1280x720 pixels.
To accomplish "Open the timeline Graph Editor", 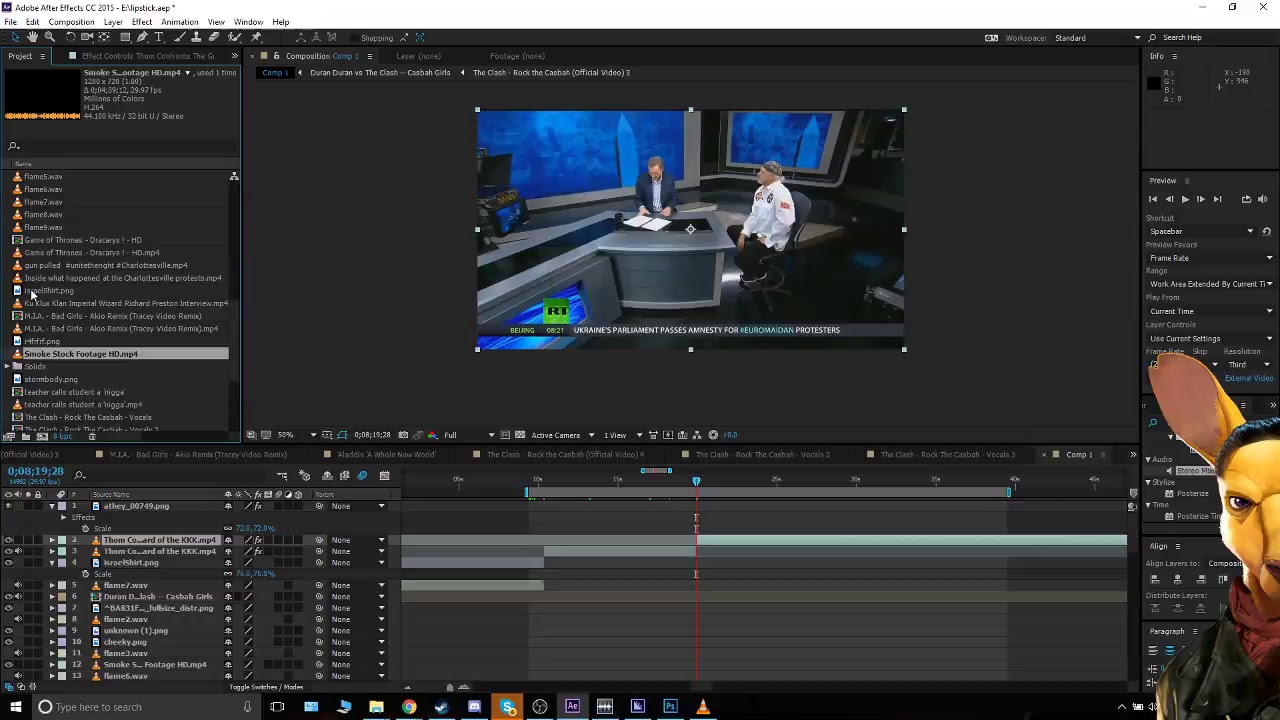I will [384, 476].
